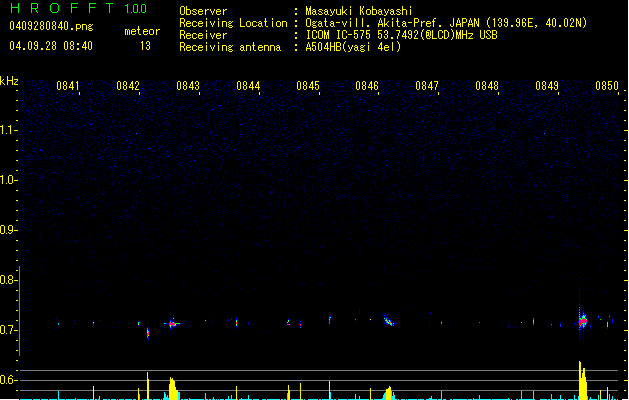Image resolution: width=629 pixels, height=400 pixels.
Task: Select the ICOM IC-575 53.7492 MHz receiver text
Action: [x=402, y=35]
